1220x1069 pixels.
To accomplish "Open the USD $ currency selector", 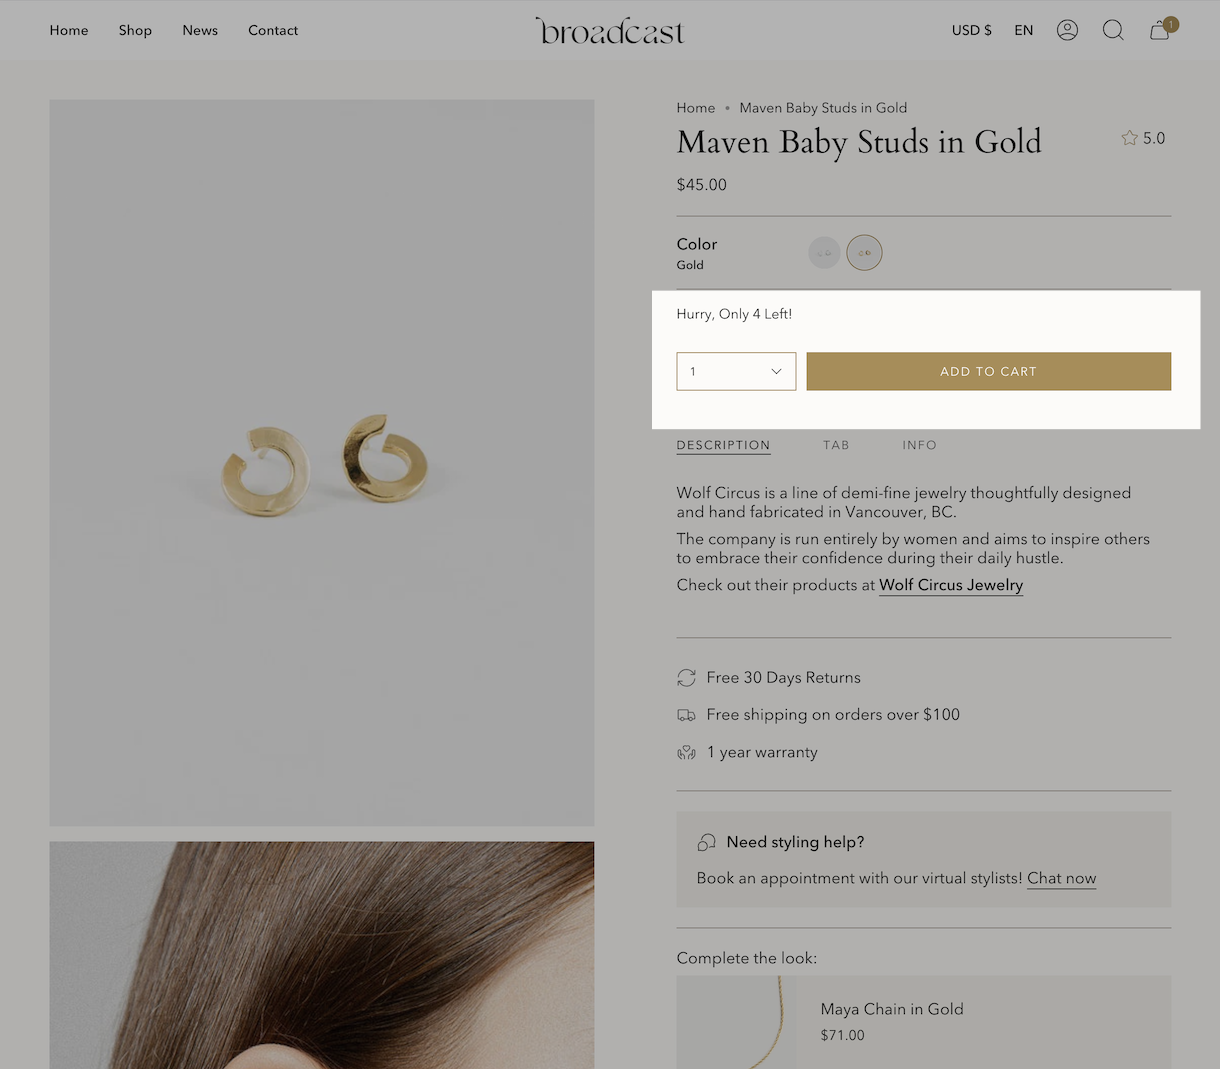I will tap(971, 30).
